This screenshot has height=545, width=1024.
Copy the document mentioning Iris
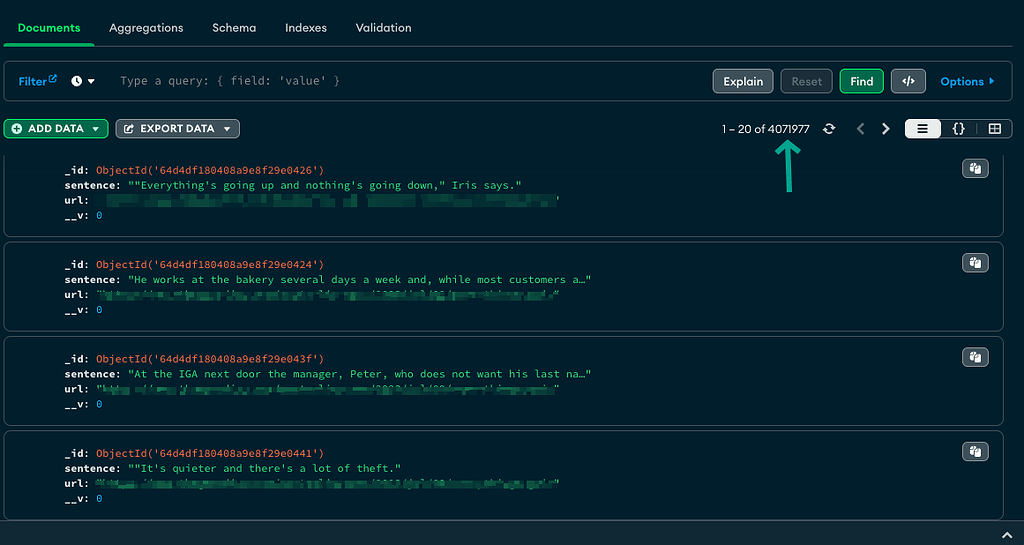coord(974,169)
